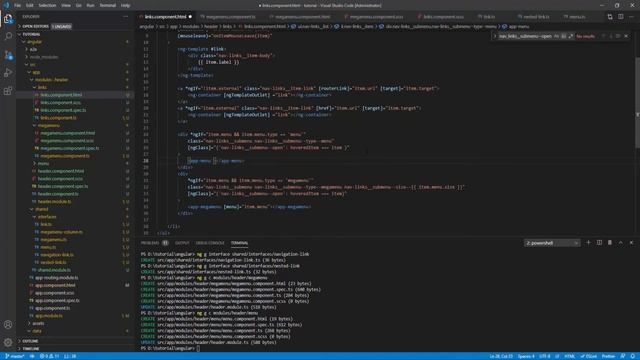Open the Run and Debug view
This screenshot has height=360, width=640.
[x=8, y=73]
